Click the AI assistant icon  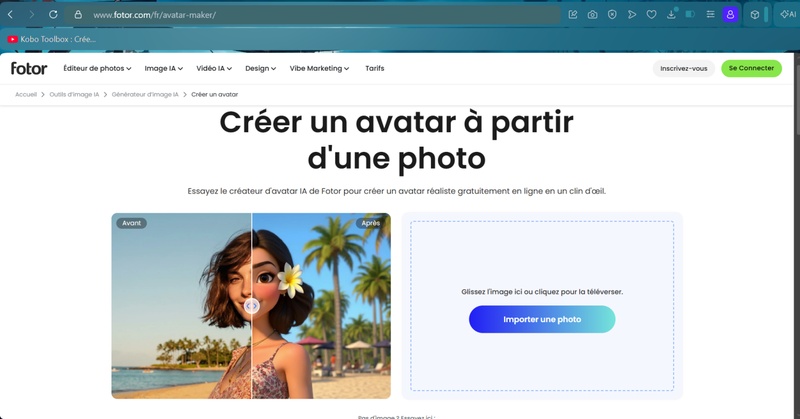(x=788, y=15)
